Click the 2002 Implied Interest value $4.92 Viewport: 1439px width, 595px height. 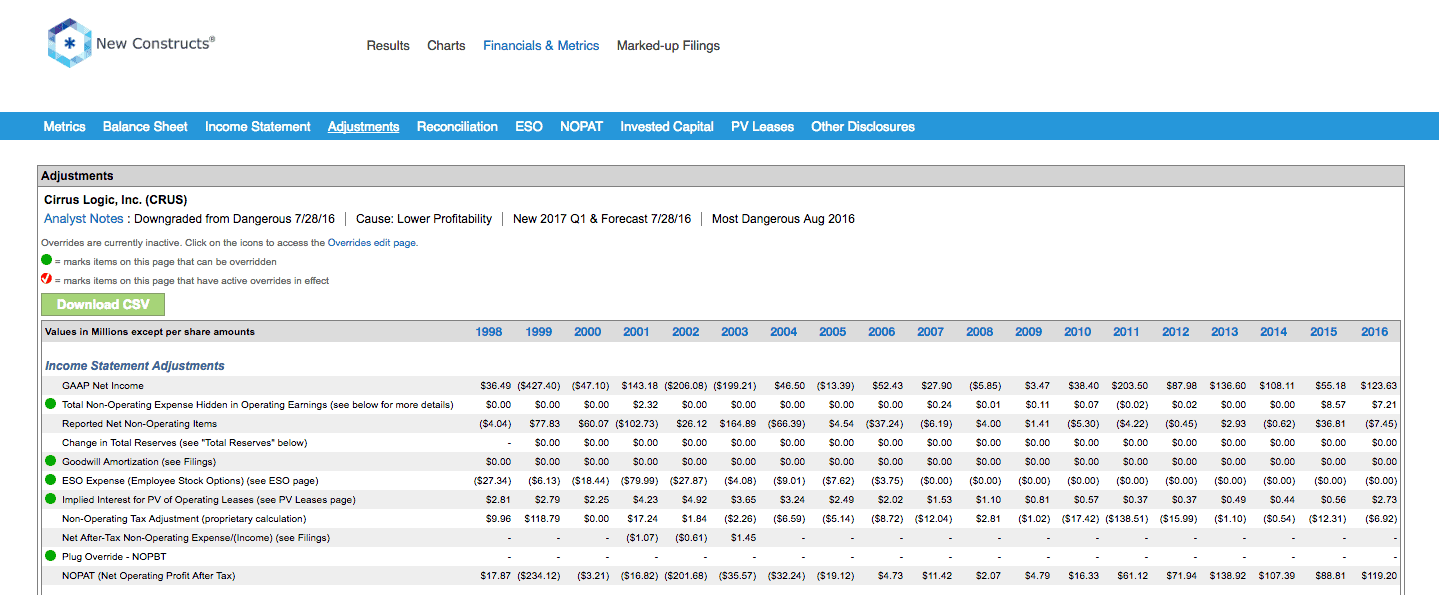pyautogui.click(x=693, y=500)
